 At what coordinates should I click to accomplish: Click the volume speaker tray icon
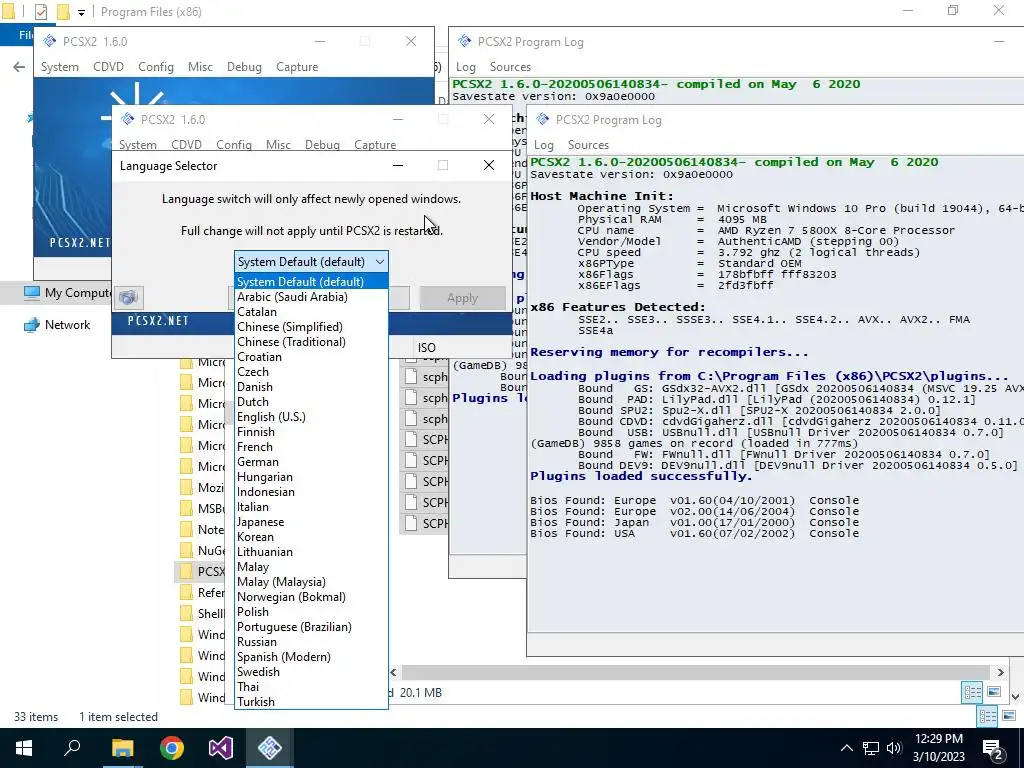(x=895, y=748)
